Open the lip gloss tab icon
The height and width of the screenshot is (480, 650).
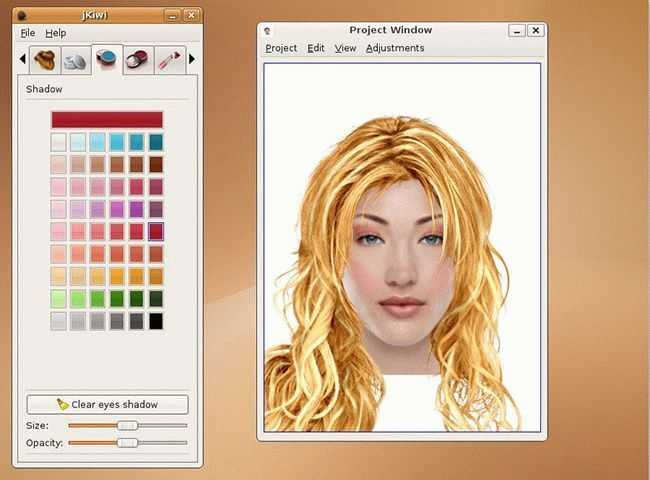[x=170, y=60]
